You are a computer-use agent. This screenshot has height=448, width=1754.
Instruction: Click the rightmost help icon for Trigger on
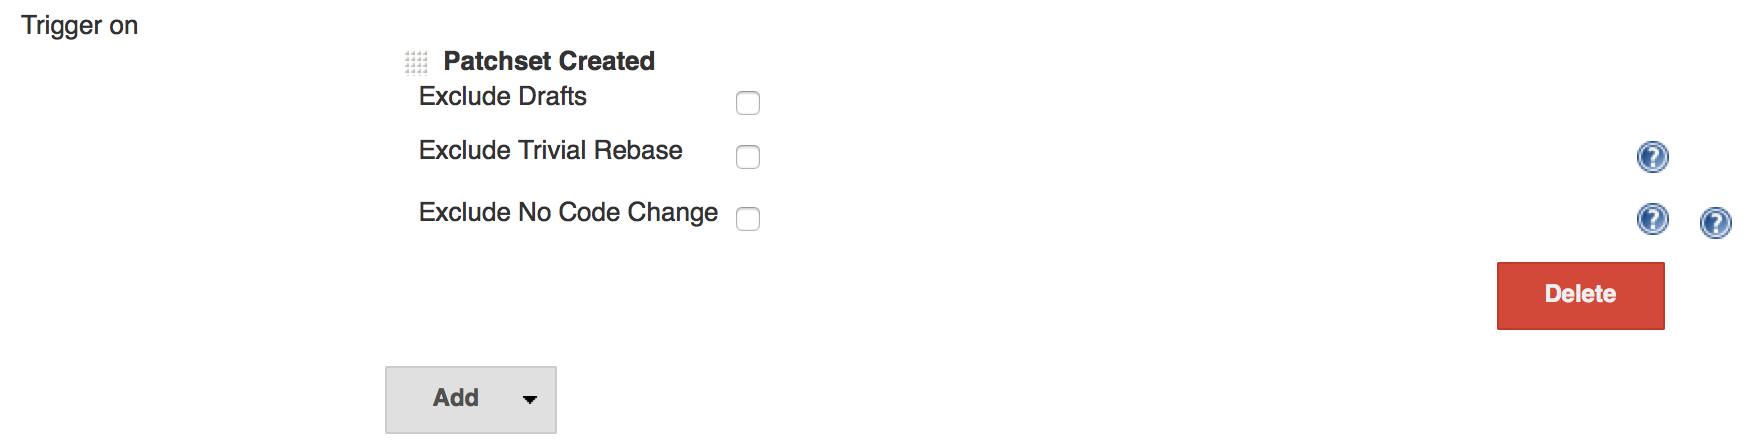[x=1715, y=223]
